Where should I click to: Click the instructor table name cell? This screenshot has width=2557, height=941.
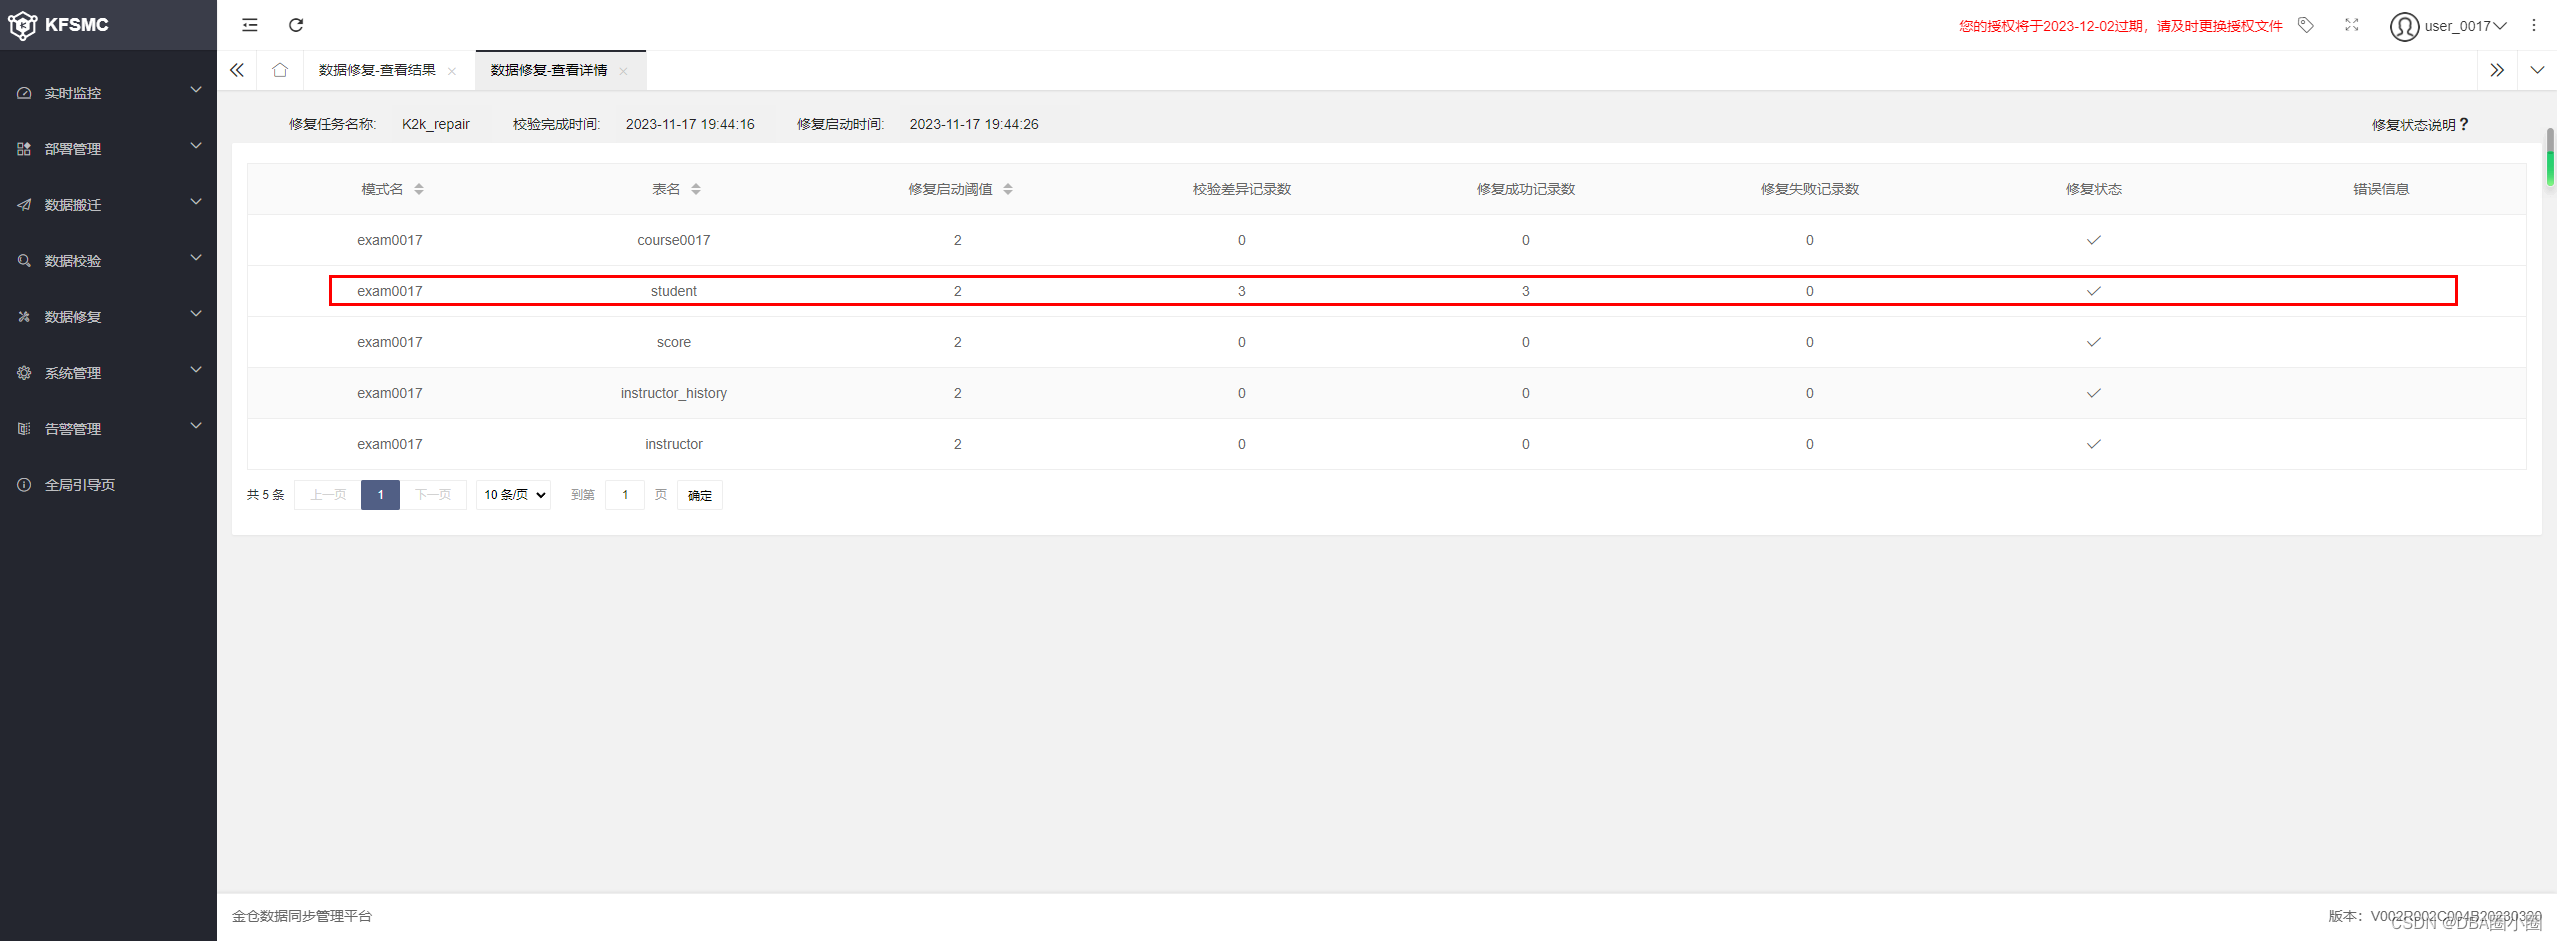click(674, 444)
